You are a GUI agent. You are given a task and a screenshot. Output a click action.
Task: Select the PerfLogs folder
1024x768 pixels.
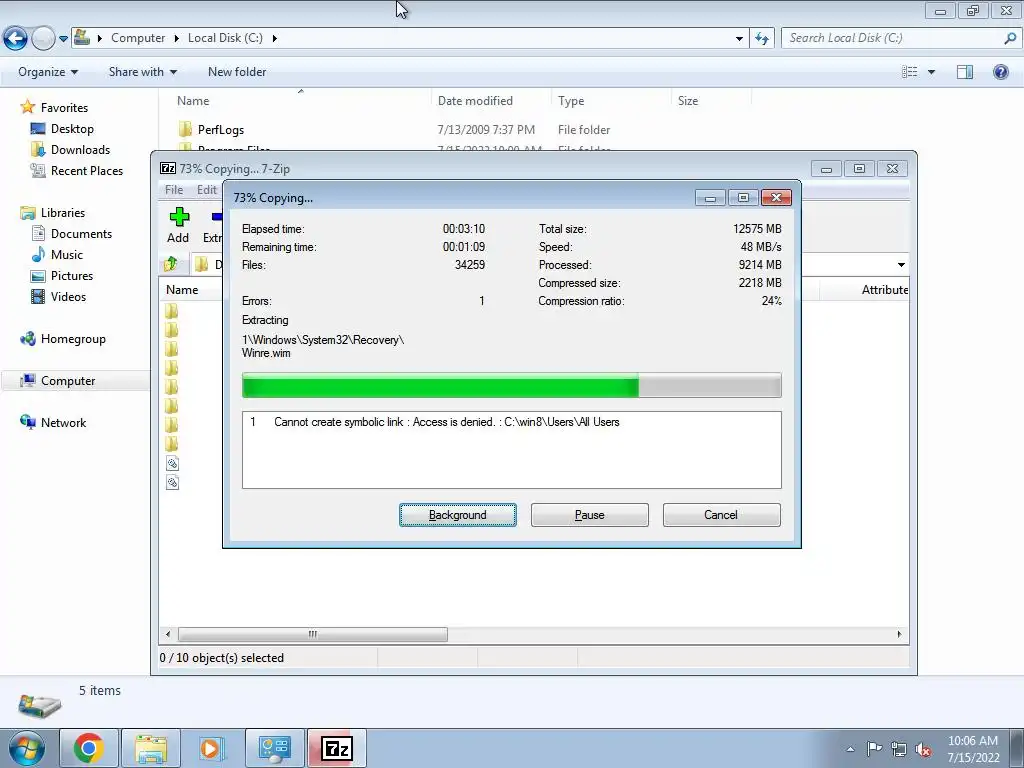tap(221, 129)
